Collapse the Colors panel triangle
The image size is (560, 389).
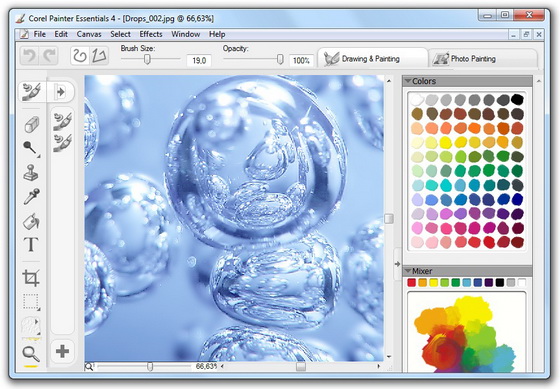click(x=408, y=81)
